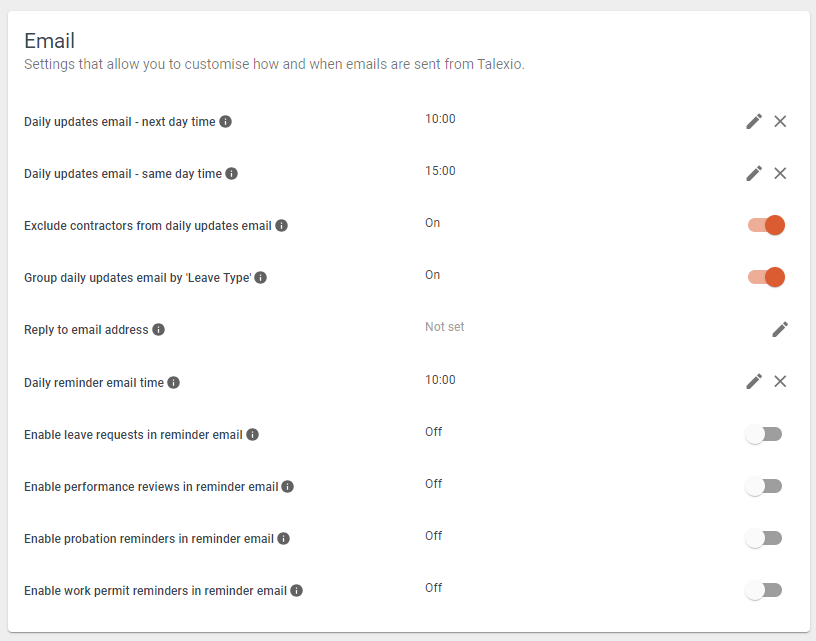
Task: Select the 15:00 same day time value
Action: pos(440,170)
